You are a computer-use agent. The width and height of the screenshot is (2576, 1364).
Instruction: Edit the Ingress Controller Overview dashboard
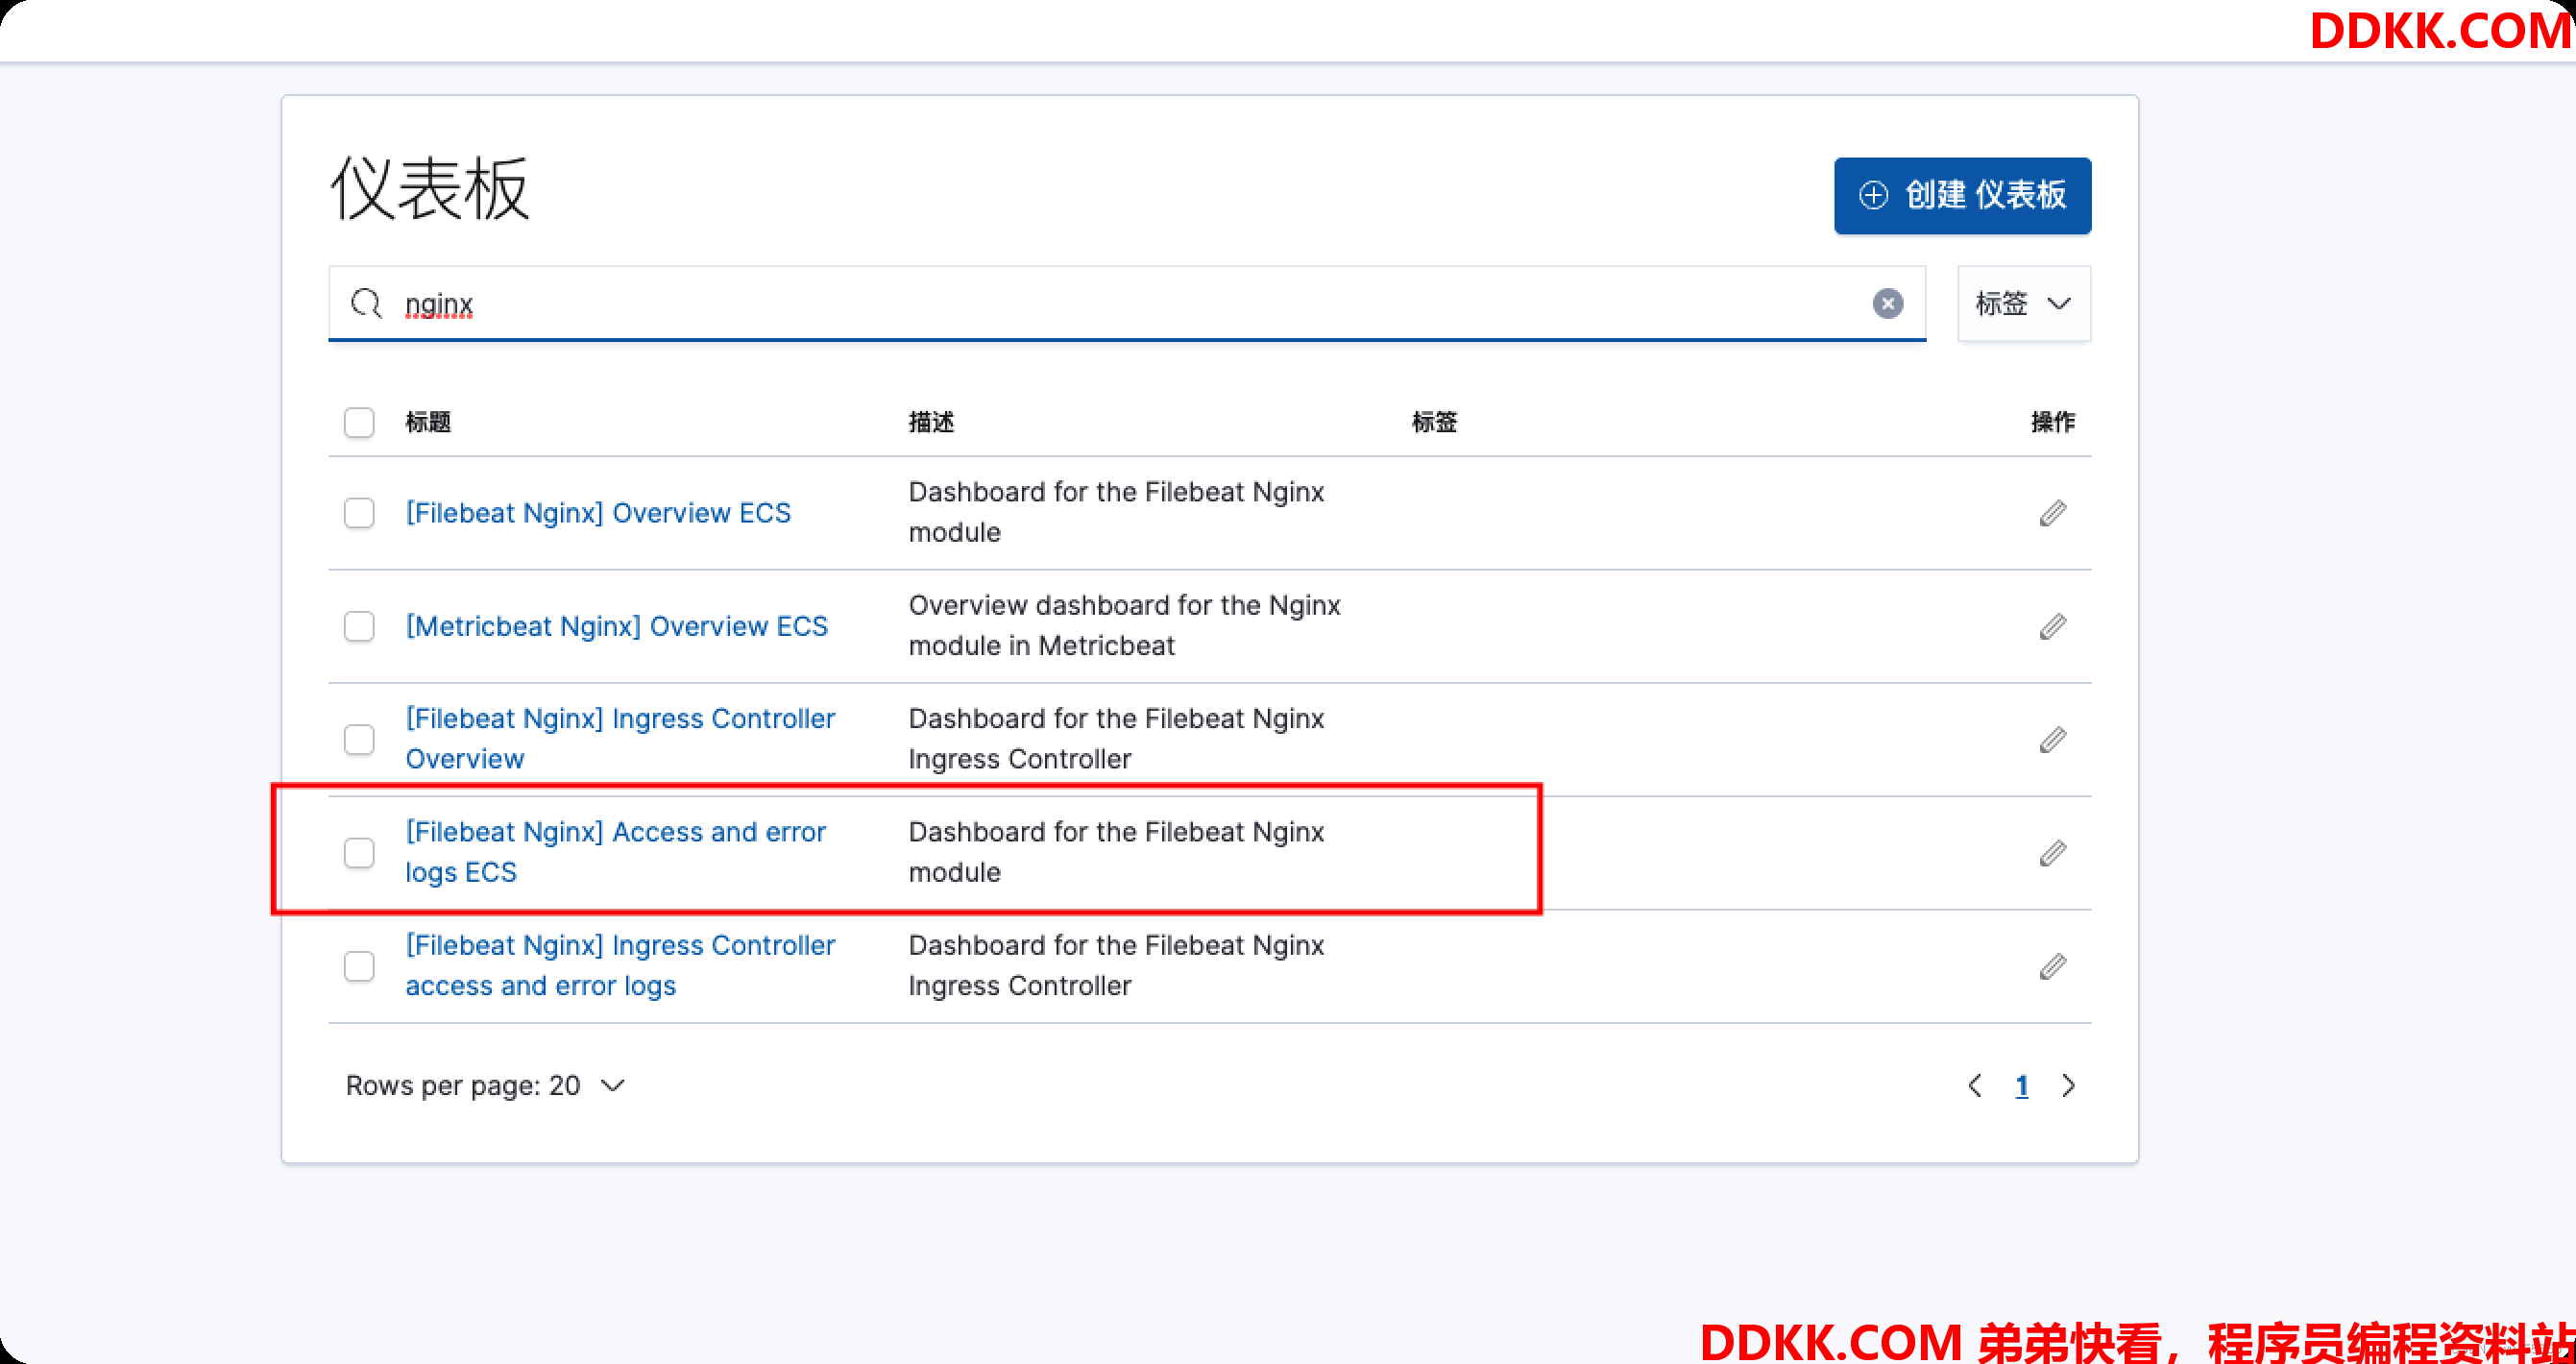click(2052, 739)
